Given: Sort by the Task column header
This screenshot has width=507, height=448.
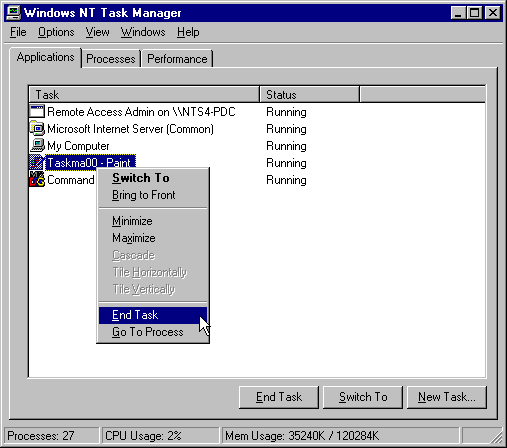Looking at the screenshot, I should 144,95.
